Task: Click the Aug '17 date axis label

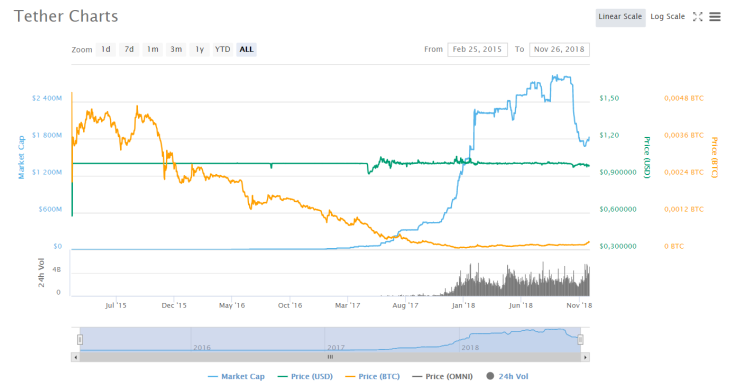Action: click(x=405, y=305)
